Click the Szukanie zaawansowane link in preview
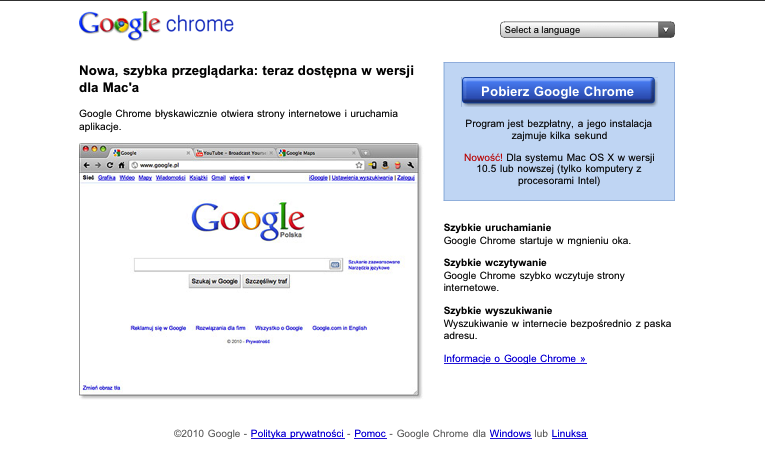Screen dimensions: 765x455 coord(374,262)
